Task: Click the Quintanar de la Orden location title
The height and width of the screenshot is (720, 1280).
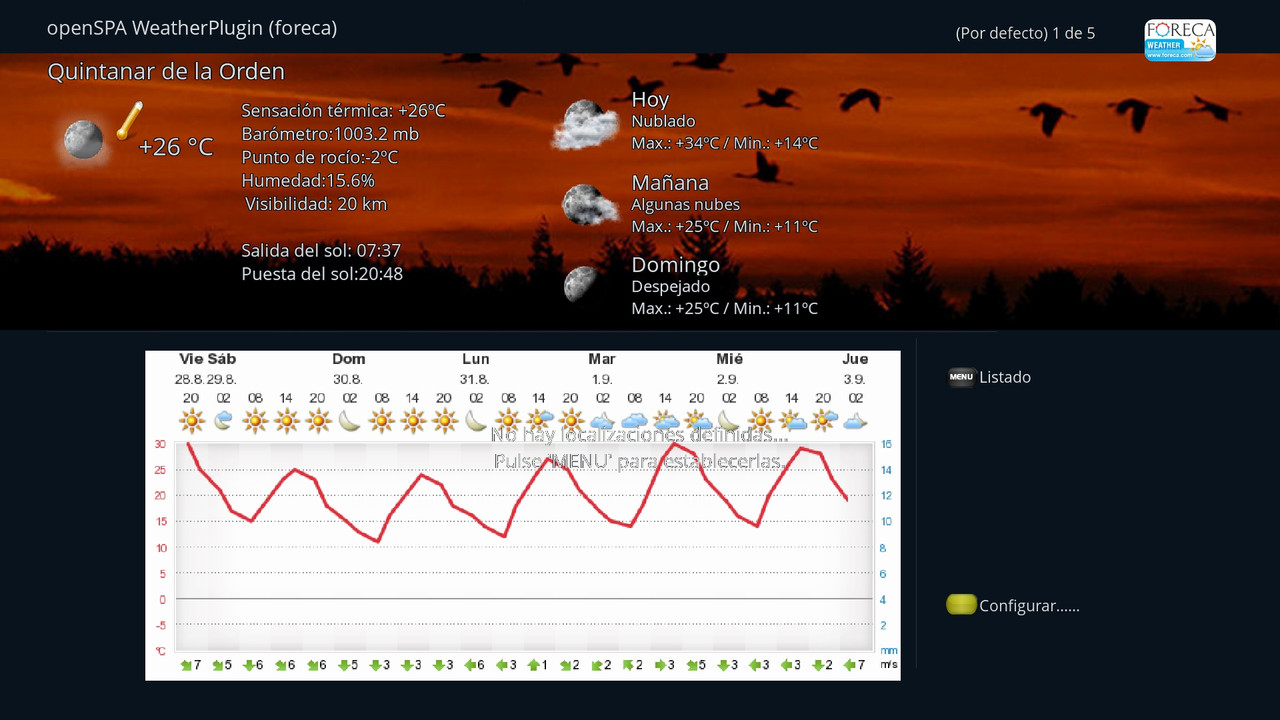Action: tap(166, 72)
